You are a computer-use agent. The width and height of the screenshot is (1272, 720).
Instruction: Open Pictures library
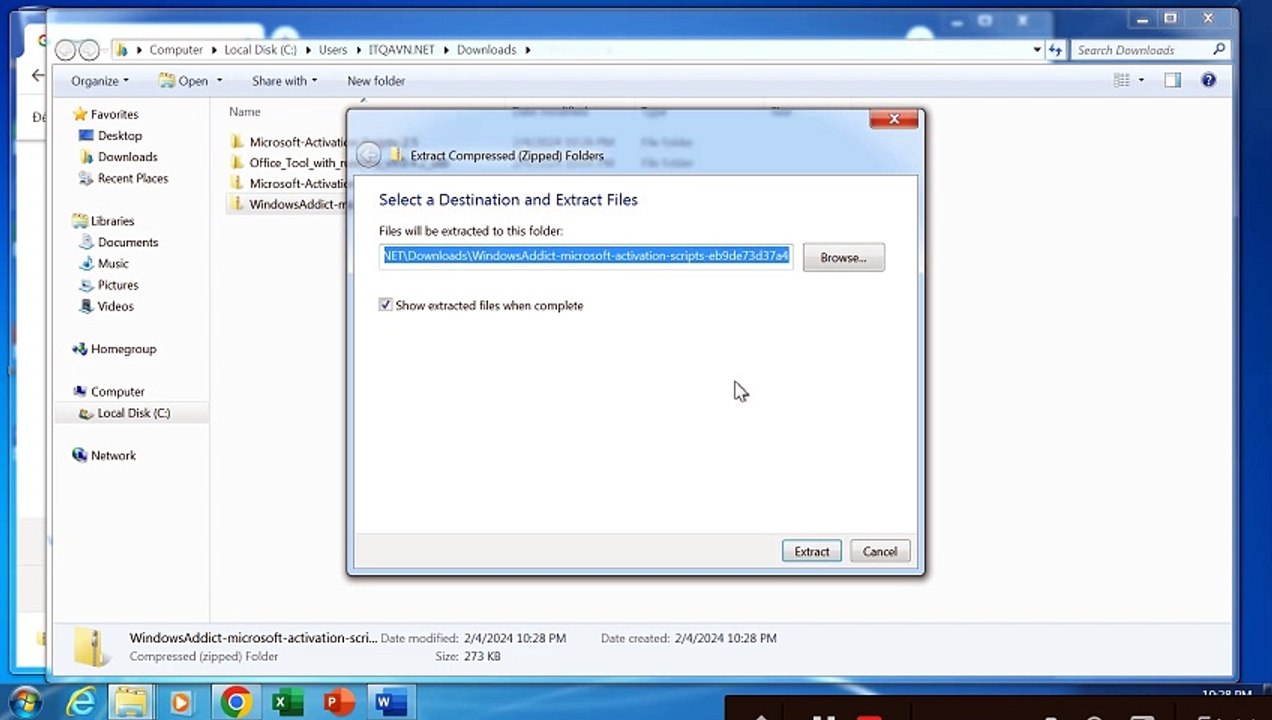coord(118,285)
